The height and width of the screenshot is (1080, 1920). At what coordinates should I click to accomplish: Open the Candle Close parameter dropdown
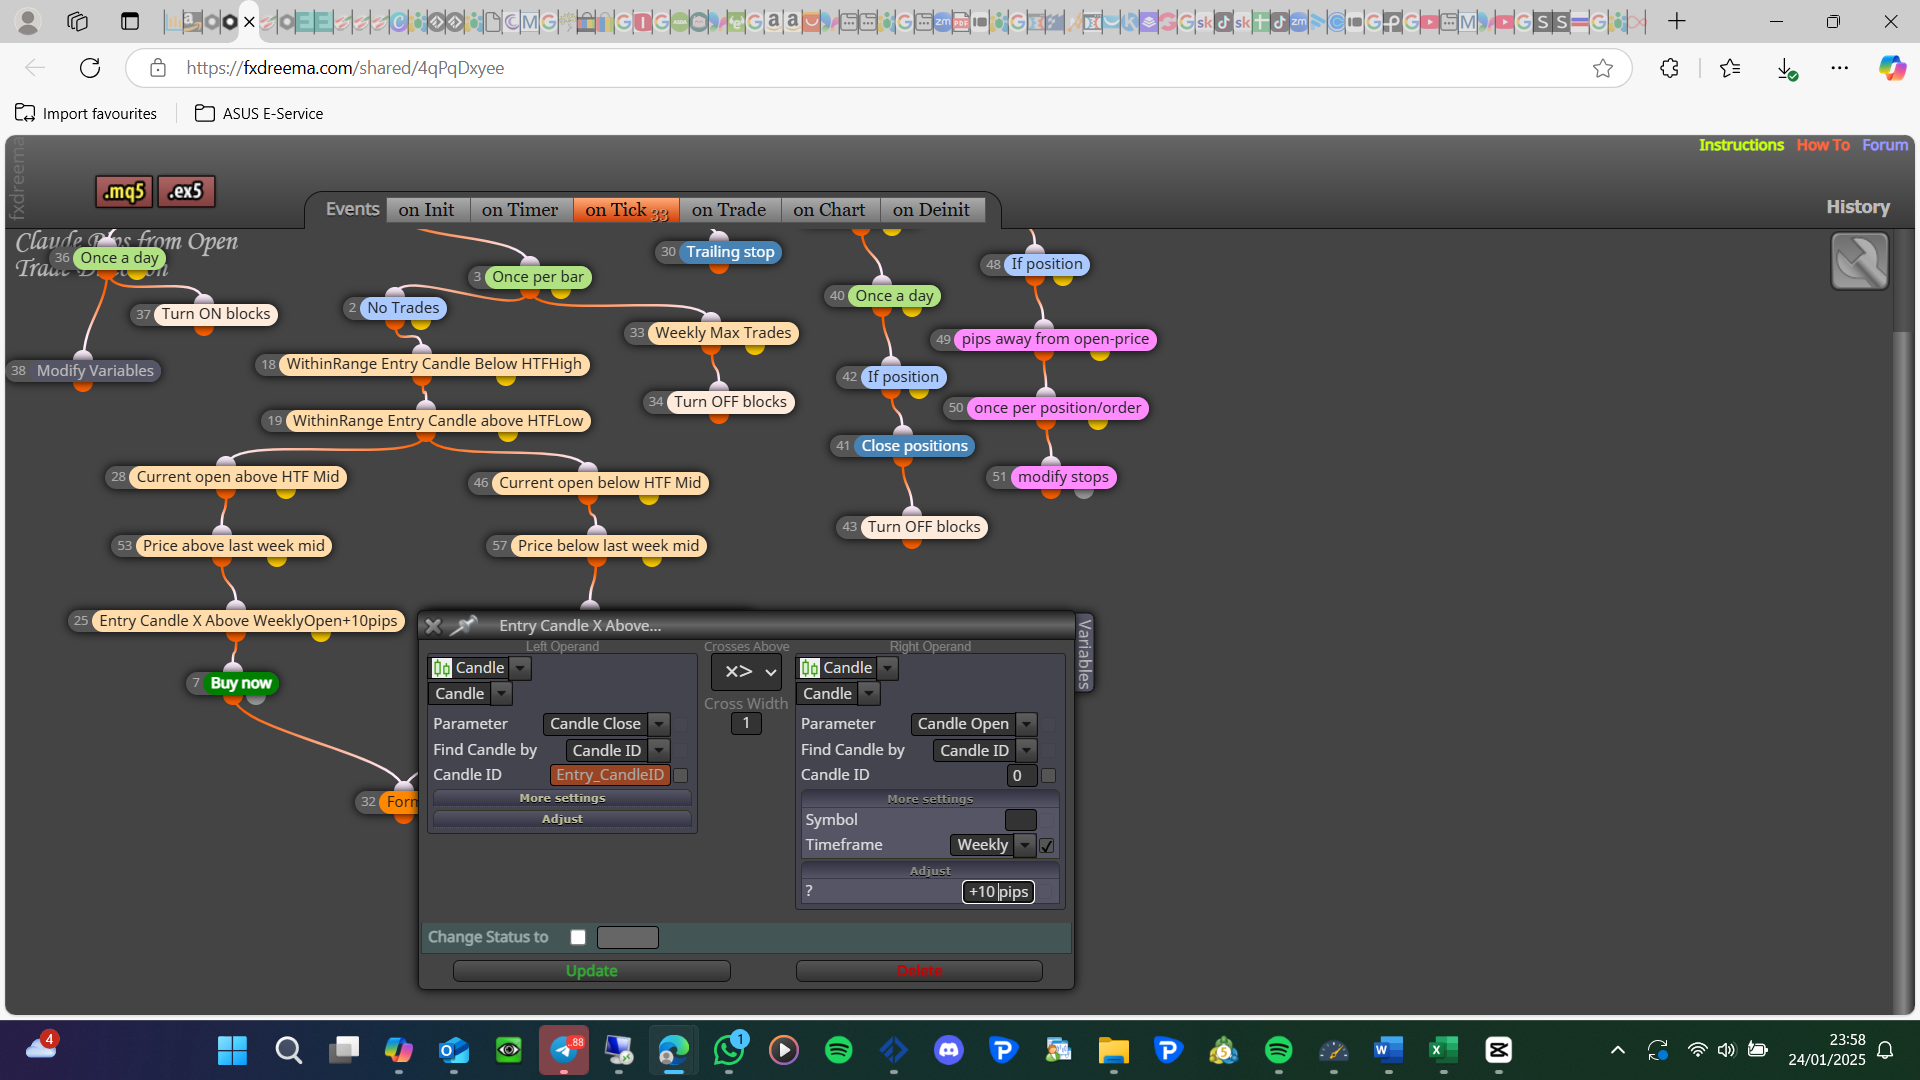[606, 724]
